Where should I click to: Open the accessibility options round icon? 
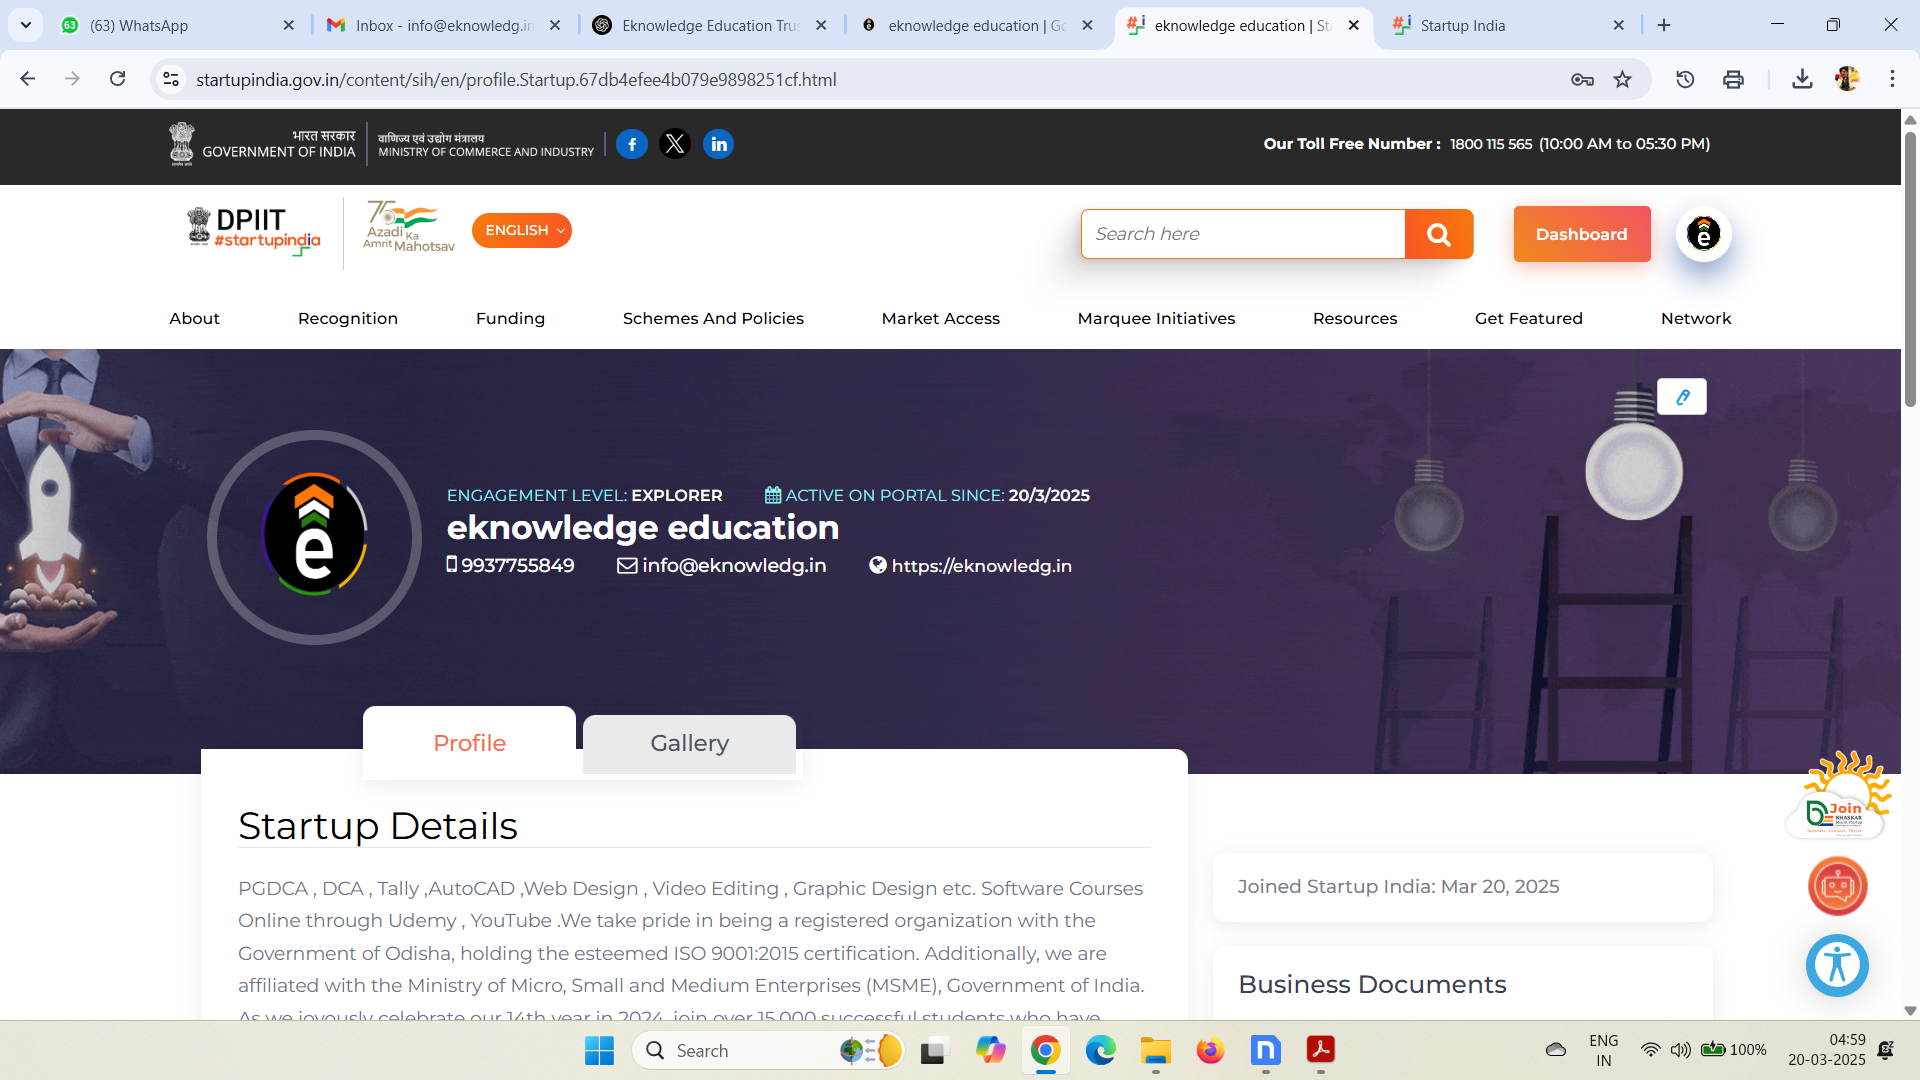tap(1837, 966)
